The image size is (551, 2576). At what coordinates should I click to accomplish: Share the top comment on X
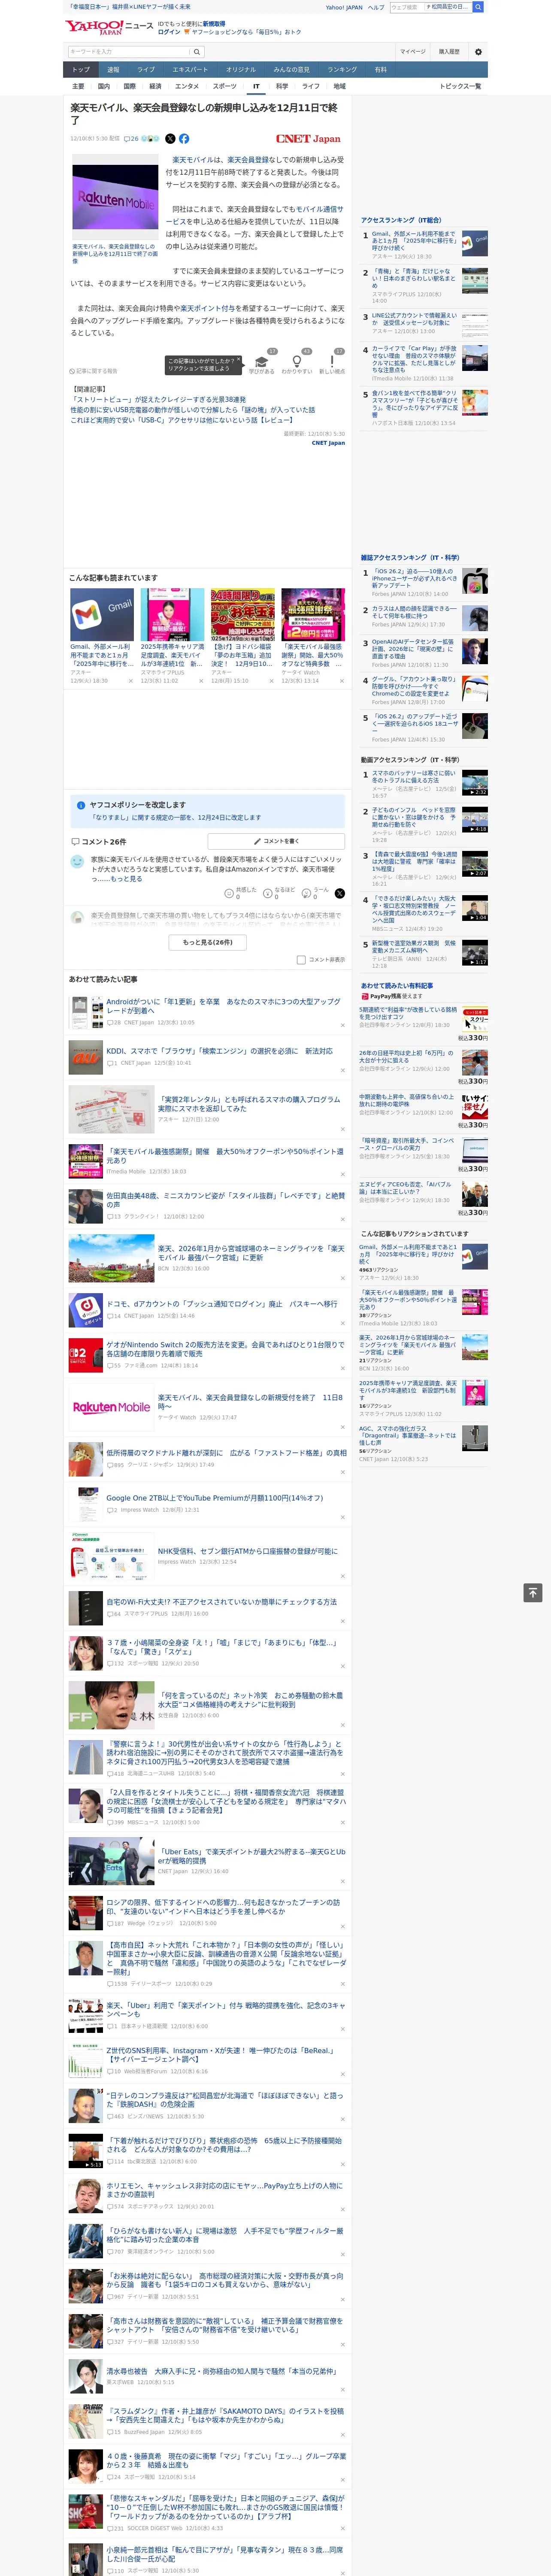(340, 893)
